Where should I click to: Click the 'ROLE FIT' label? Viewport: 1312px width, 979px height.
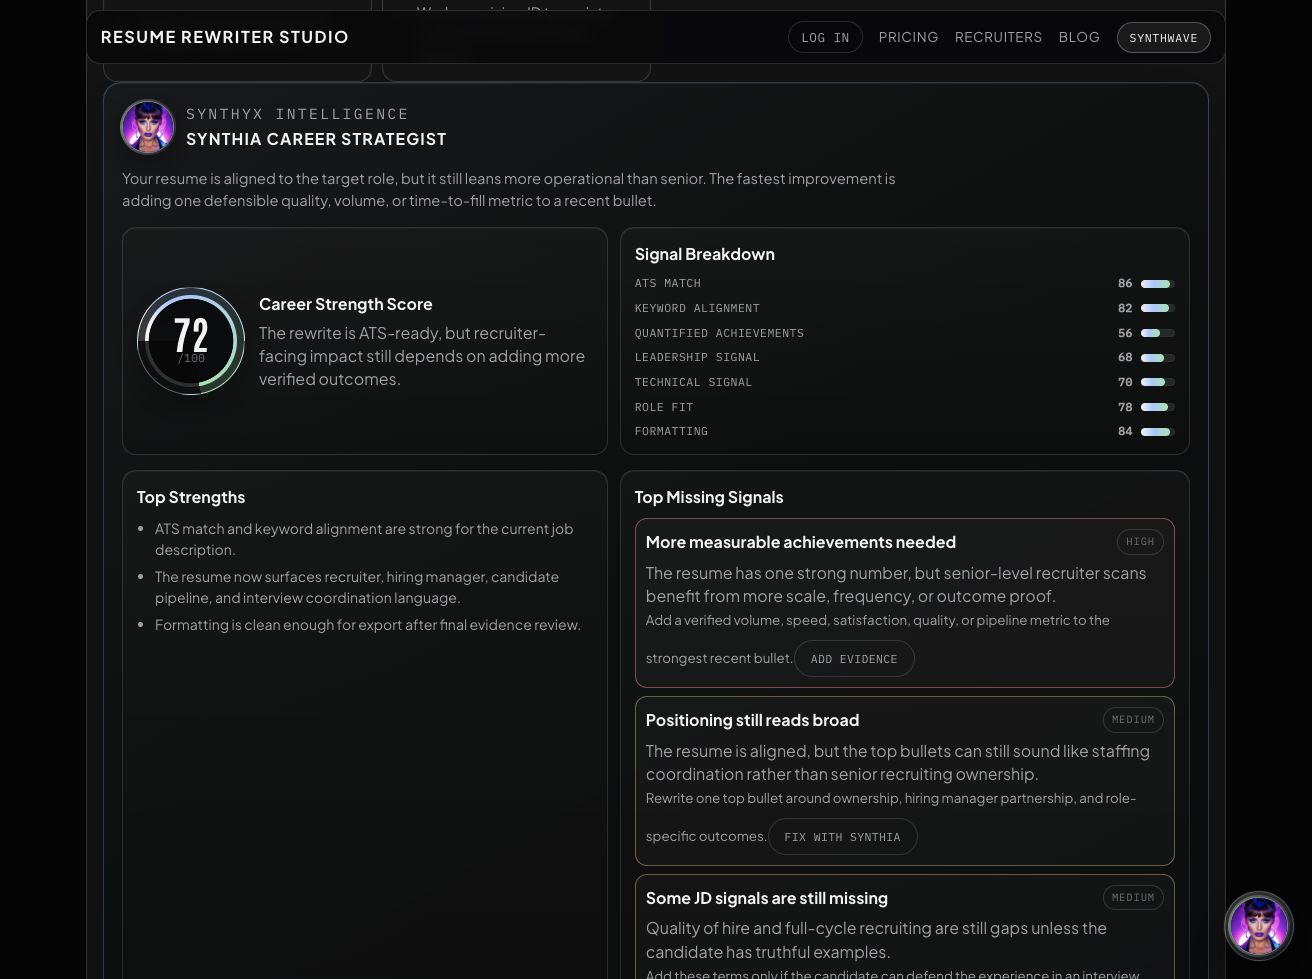tap(664, 407)
